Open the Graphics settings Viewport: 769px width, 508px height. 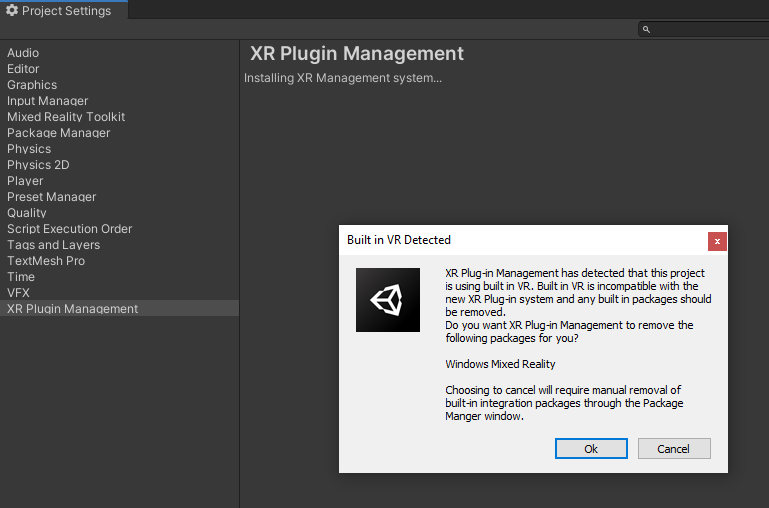[119, 85]
